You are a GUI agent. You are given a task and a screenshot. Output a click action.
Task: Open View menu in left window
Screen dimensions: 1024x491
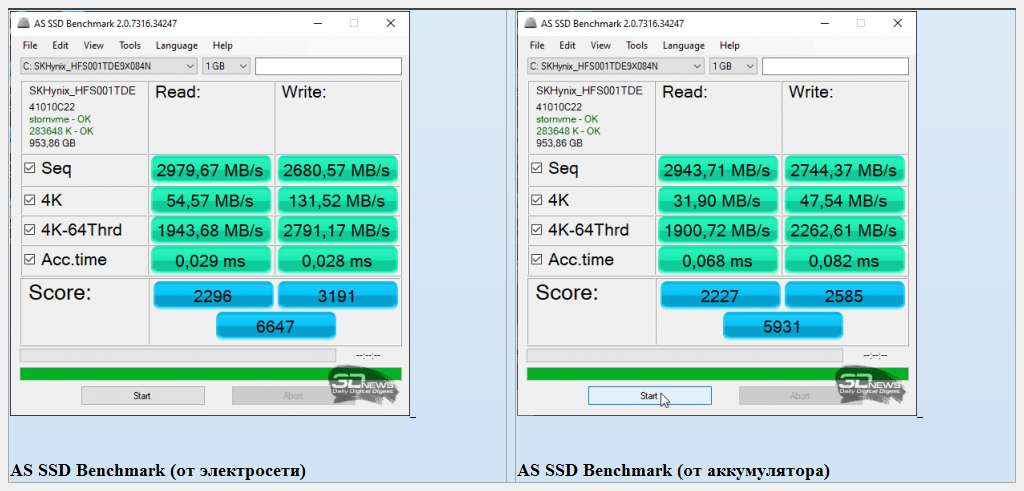click(93, 46)
